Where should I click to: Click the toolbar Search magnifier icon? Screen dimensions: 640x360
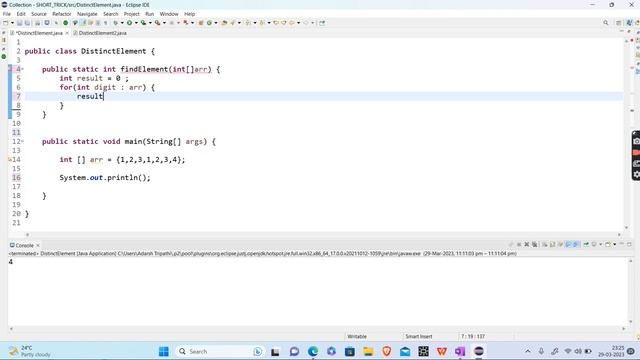(606, 23)
